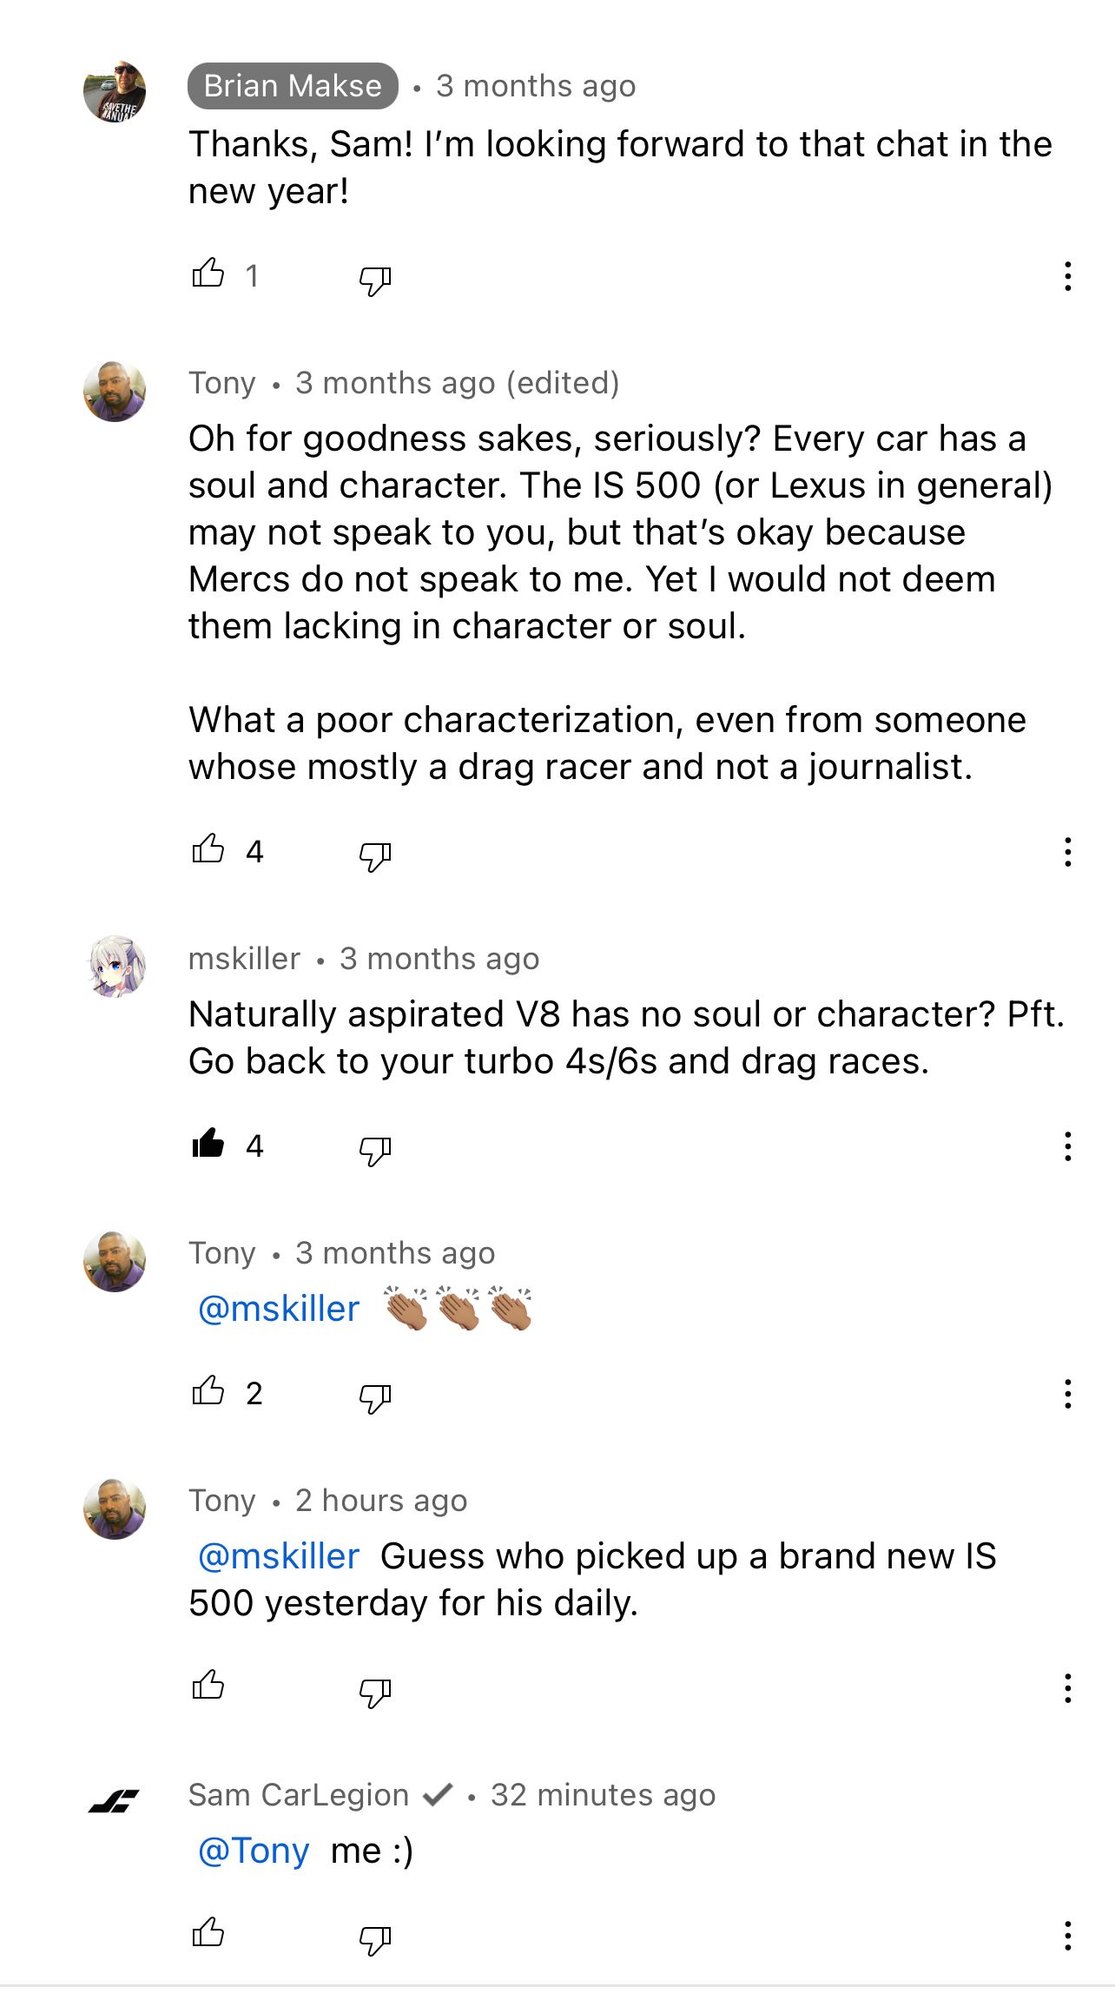Open Brian Makse's channel from name badge

292,86
